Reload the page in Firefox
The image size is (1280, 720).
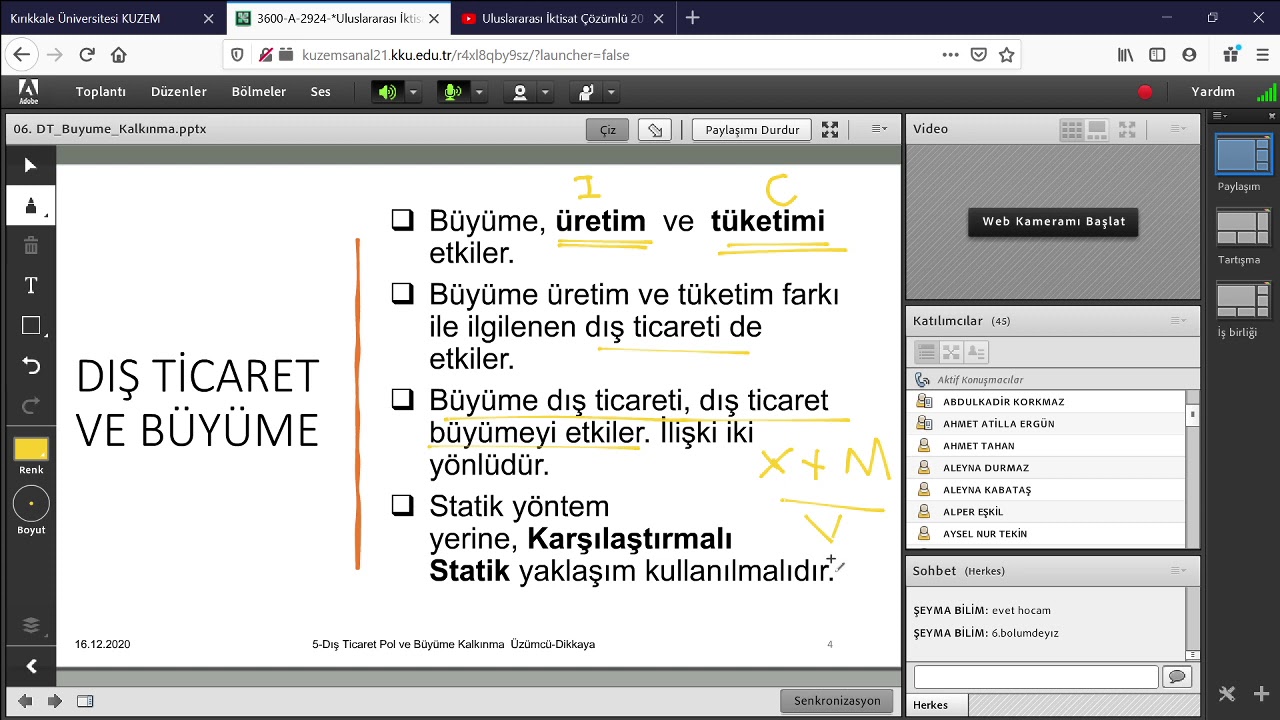click(x=87, y=55)
